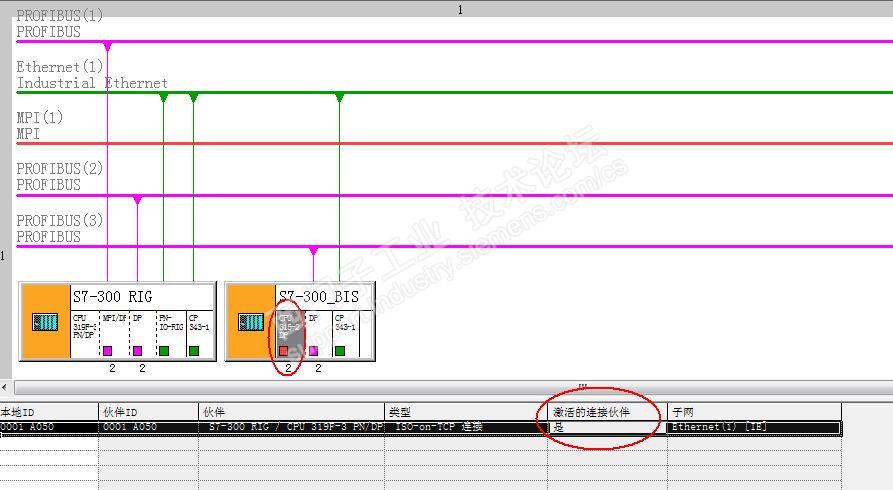
Task: Click the 子网 column header
Action: [755, 412]
